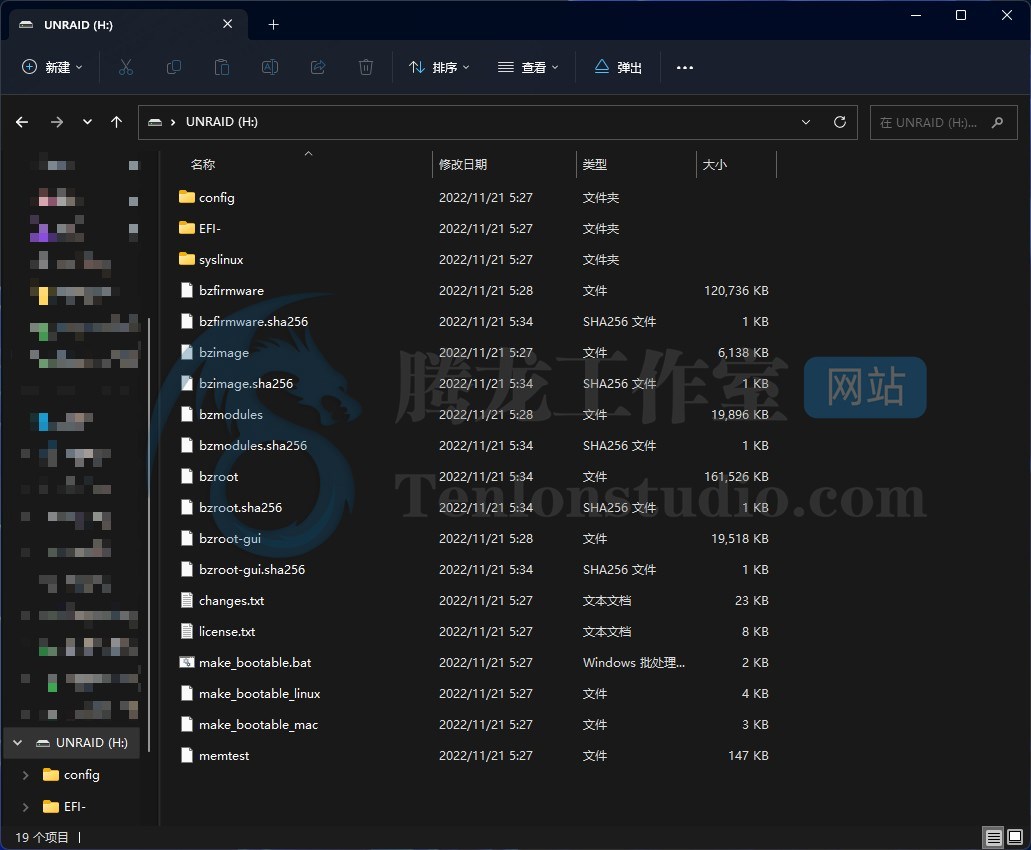Viewport: 1031px width, 850px height.
Task: Click chevron before UNRAID (H:) in address bar
Action: point(173,122)
